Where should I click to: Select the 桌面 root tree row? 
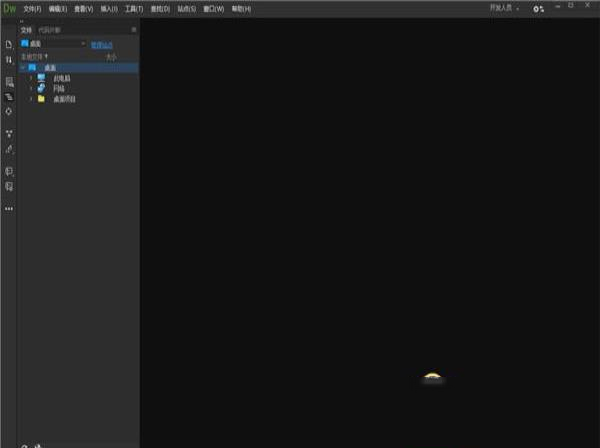point(79,68)
